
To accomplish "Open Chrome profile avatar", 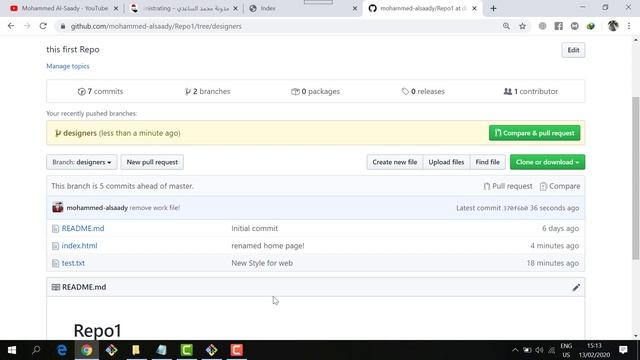I will tap(613, 26).
